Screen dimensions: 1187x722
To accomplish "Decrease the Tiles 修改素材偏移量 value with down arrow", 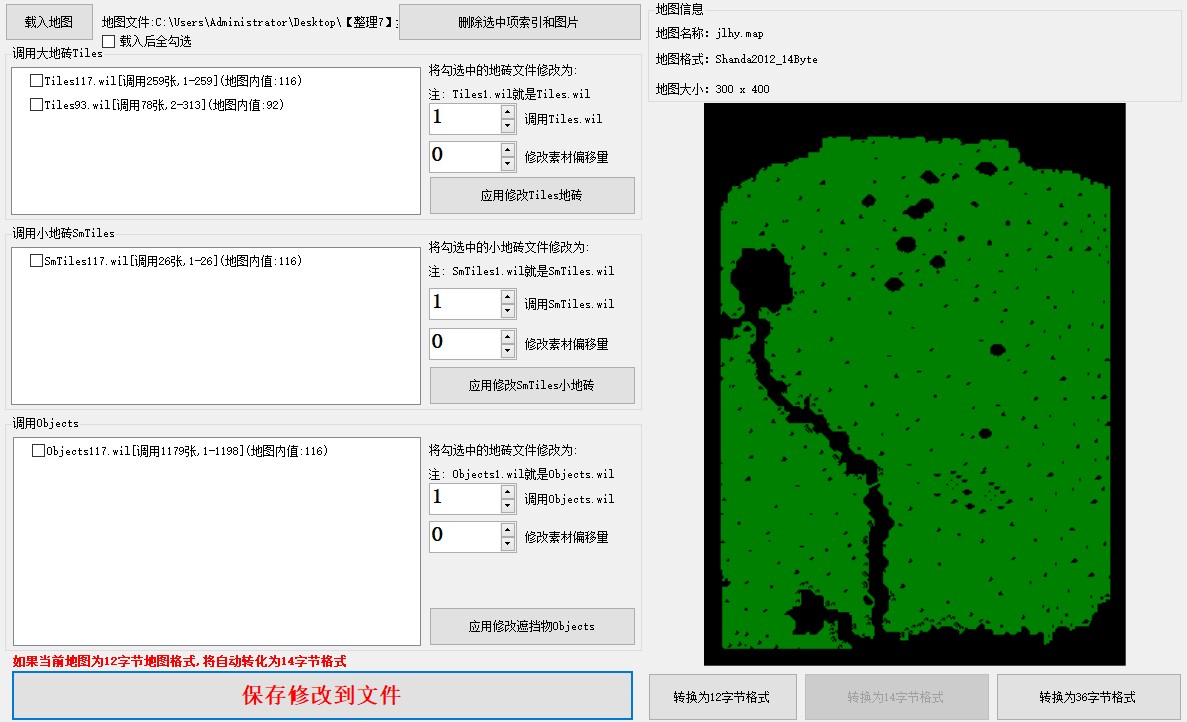I will (x=508, y=164).
